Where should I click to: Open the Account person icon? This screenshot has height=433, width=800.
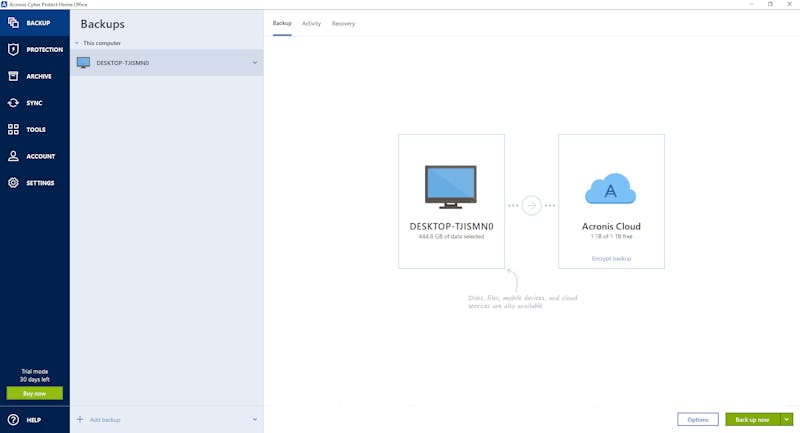click(x=13, y=156)
